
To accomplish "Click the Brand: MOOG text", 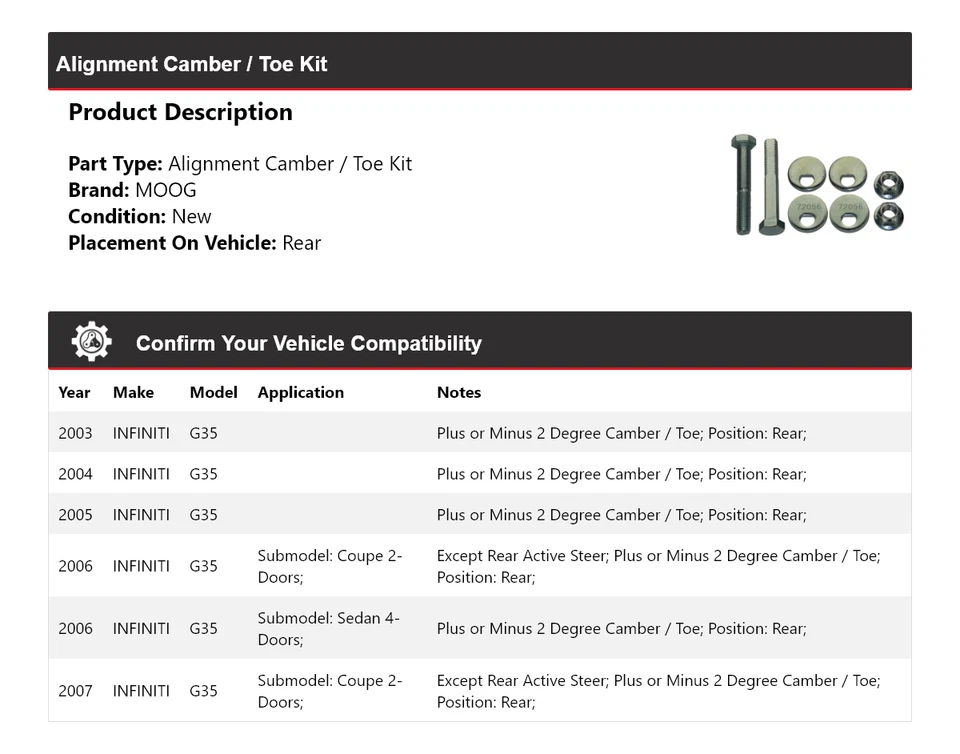I will [x=132, y=190].
